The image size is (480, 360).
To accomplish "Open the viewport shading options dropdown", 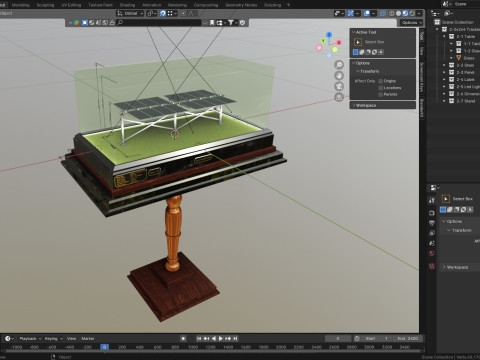I will [419, 13].
